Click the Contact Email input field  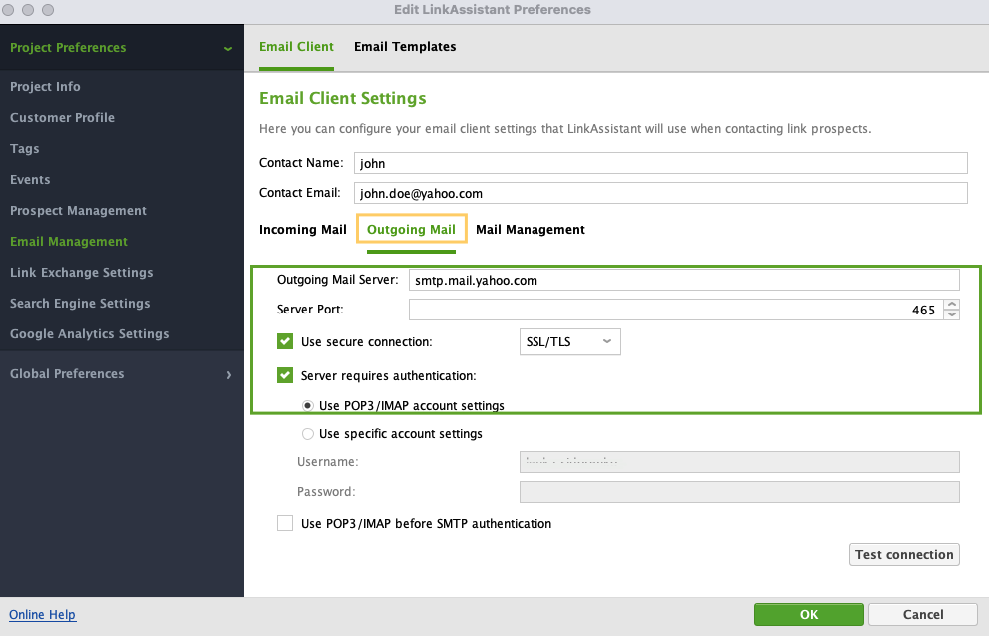(x=660, y=193)
